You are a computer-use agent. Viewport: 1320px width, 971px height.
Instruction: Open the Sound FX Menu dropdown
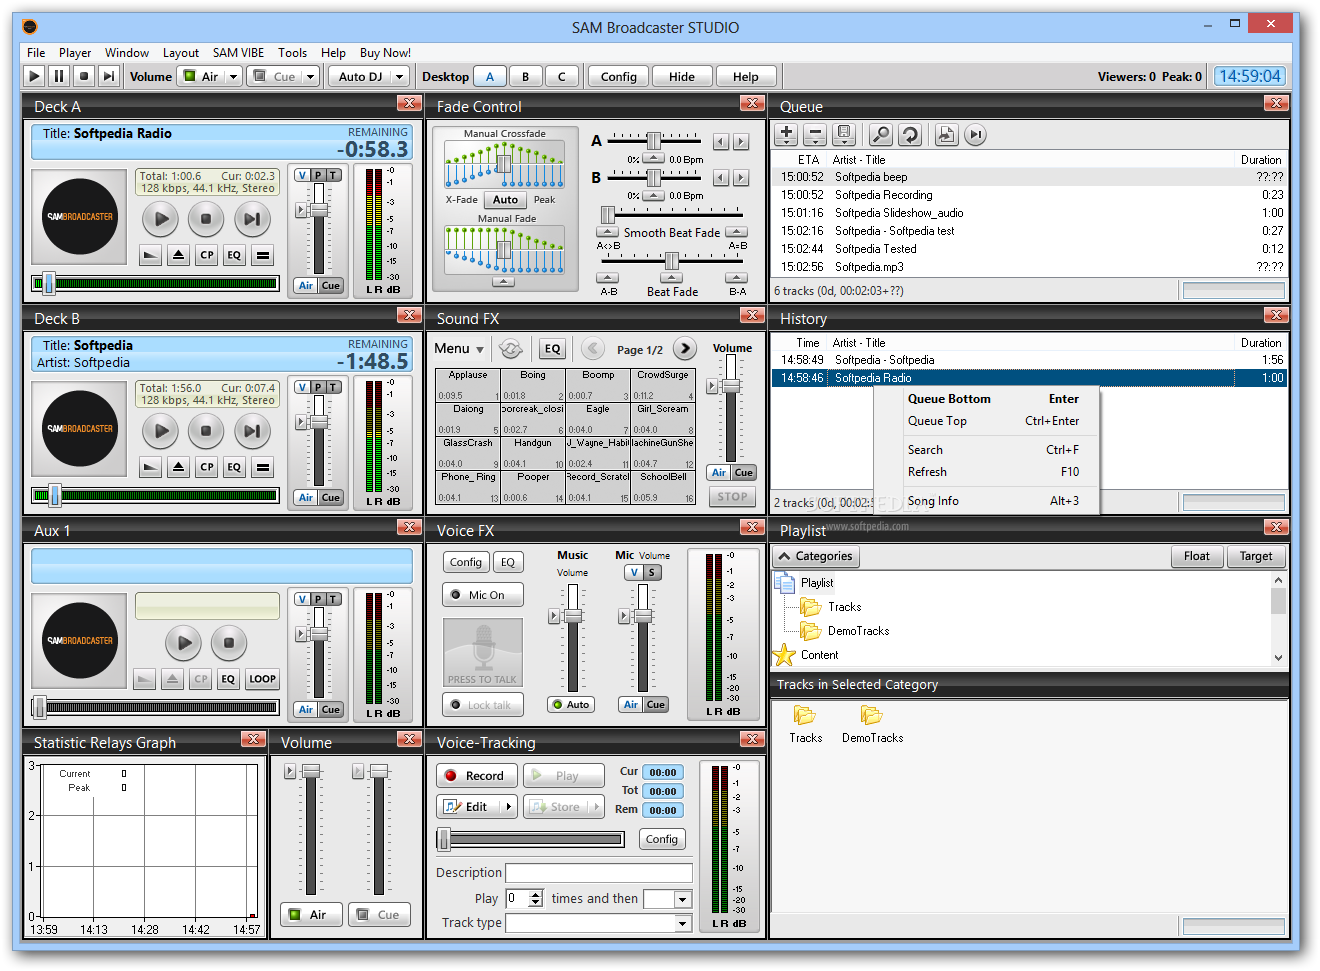(460, 348)
